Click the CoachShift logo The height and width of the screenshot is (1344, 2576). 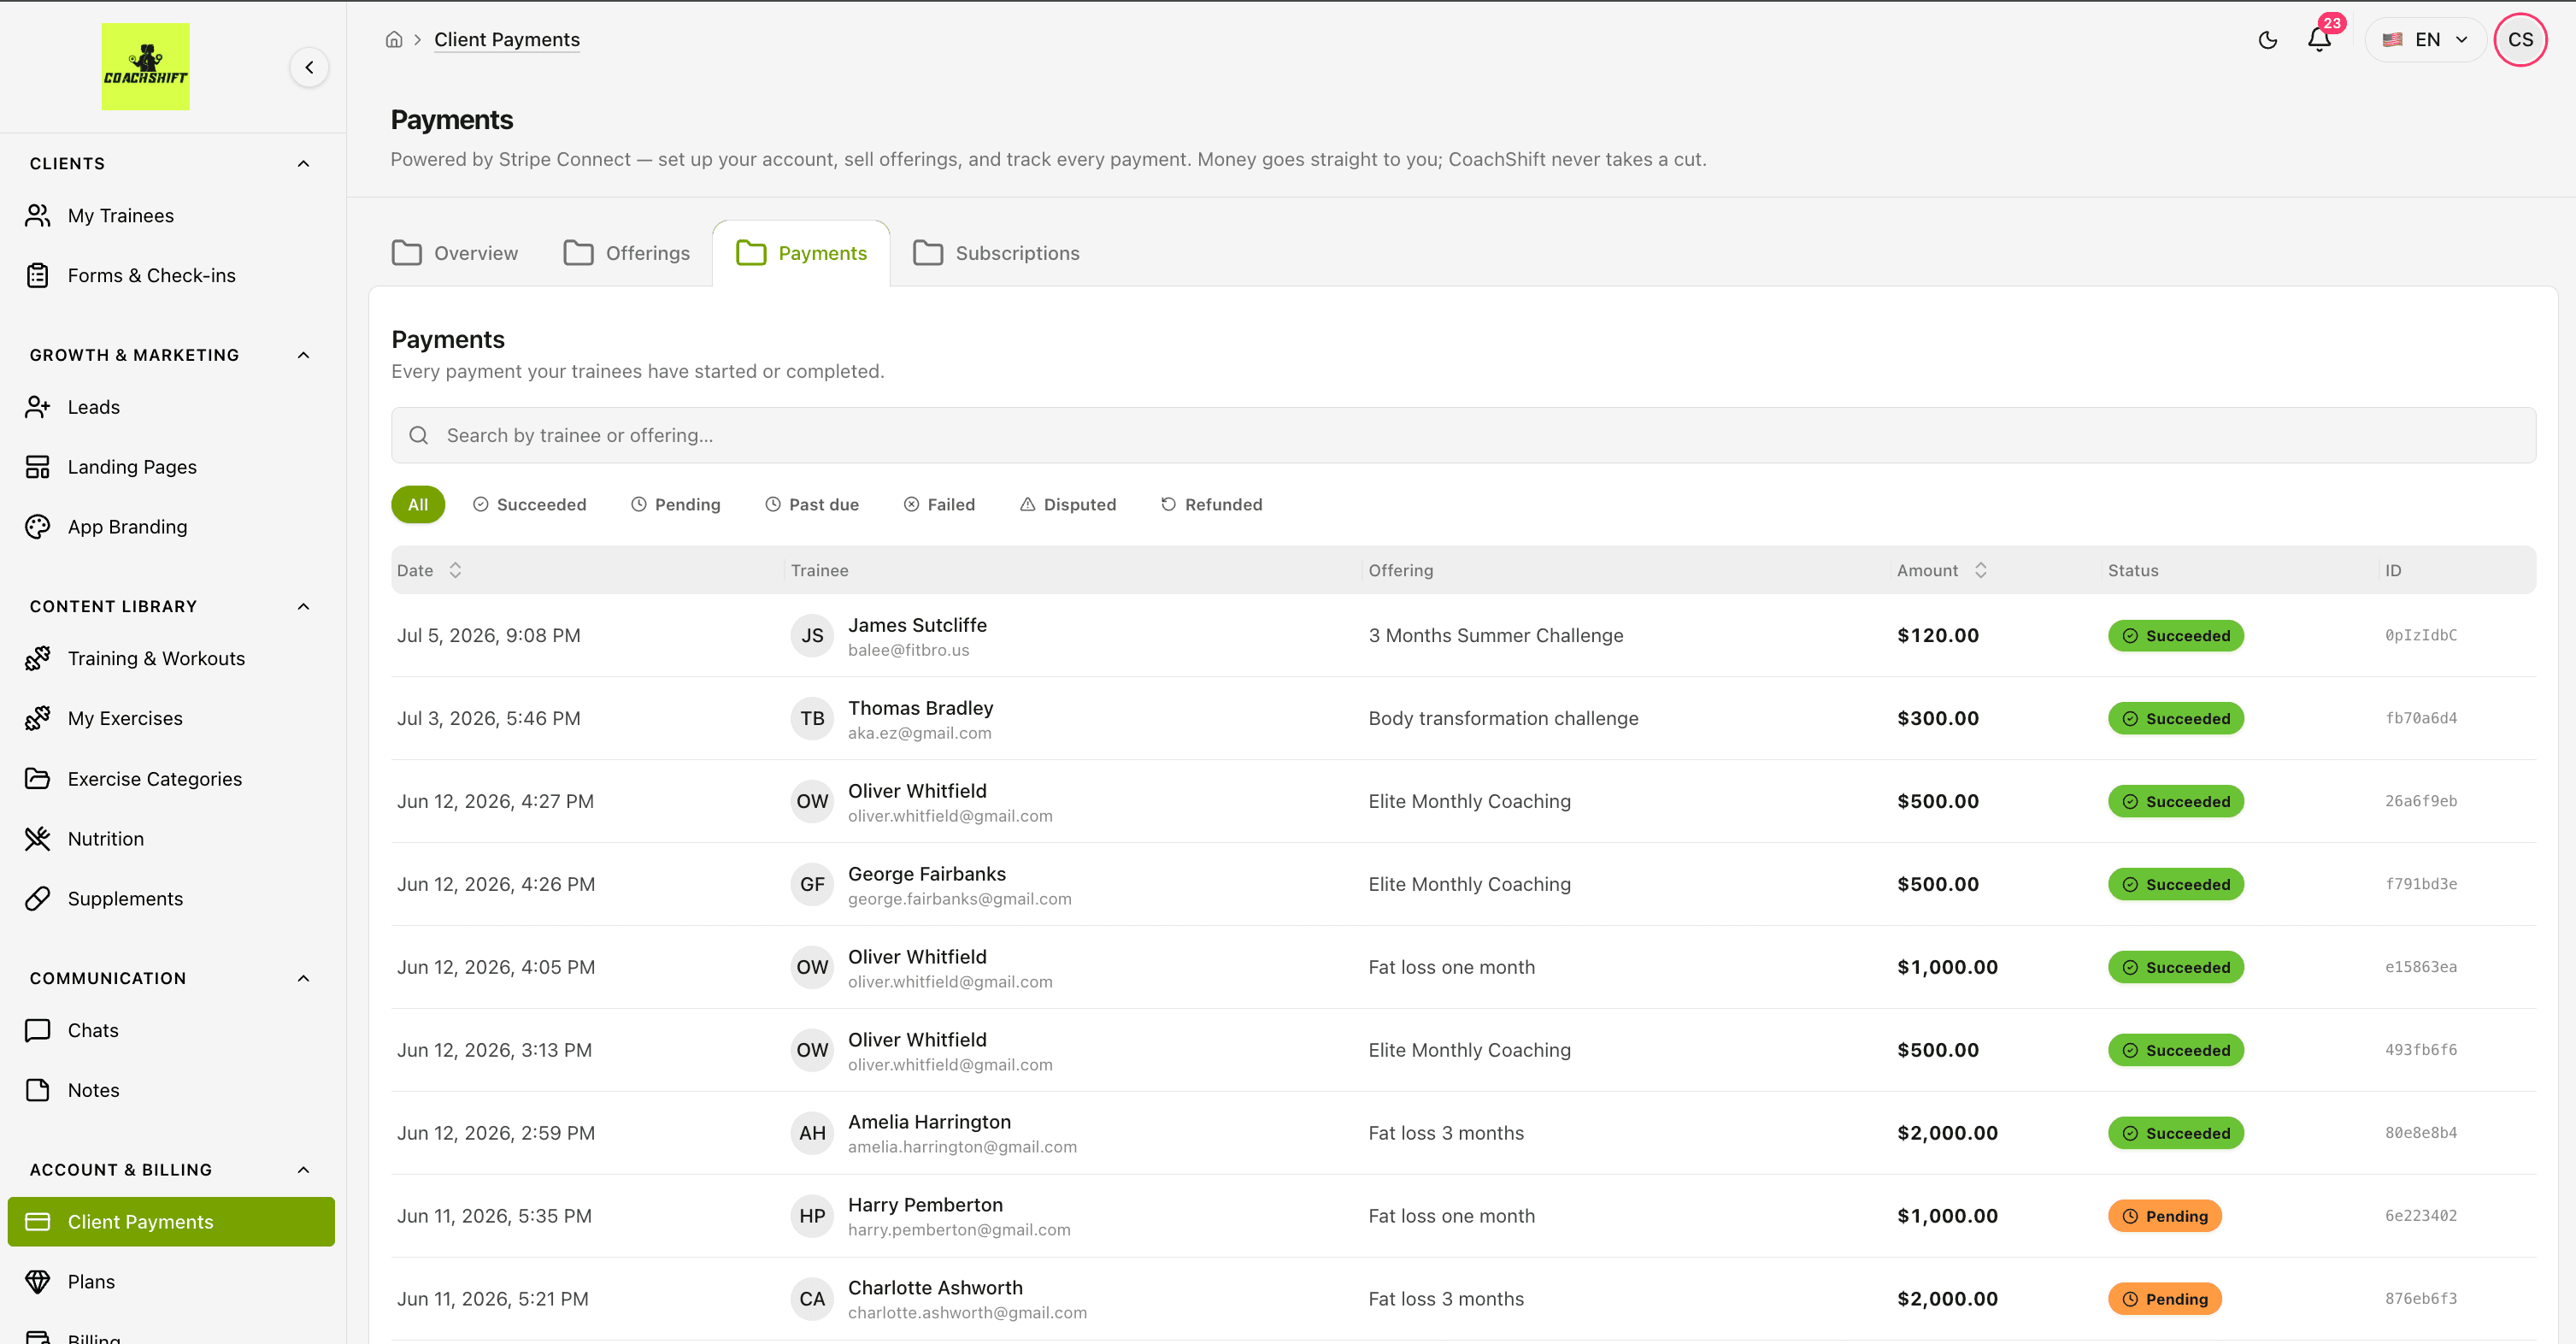145,67
